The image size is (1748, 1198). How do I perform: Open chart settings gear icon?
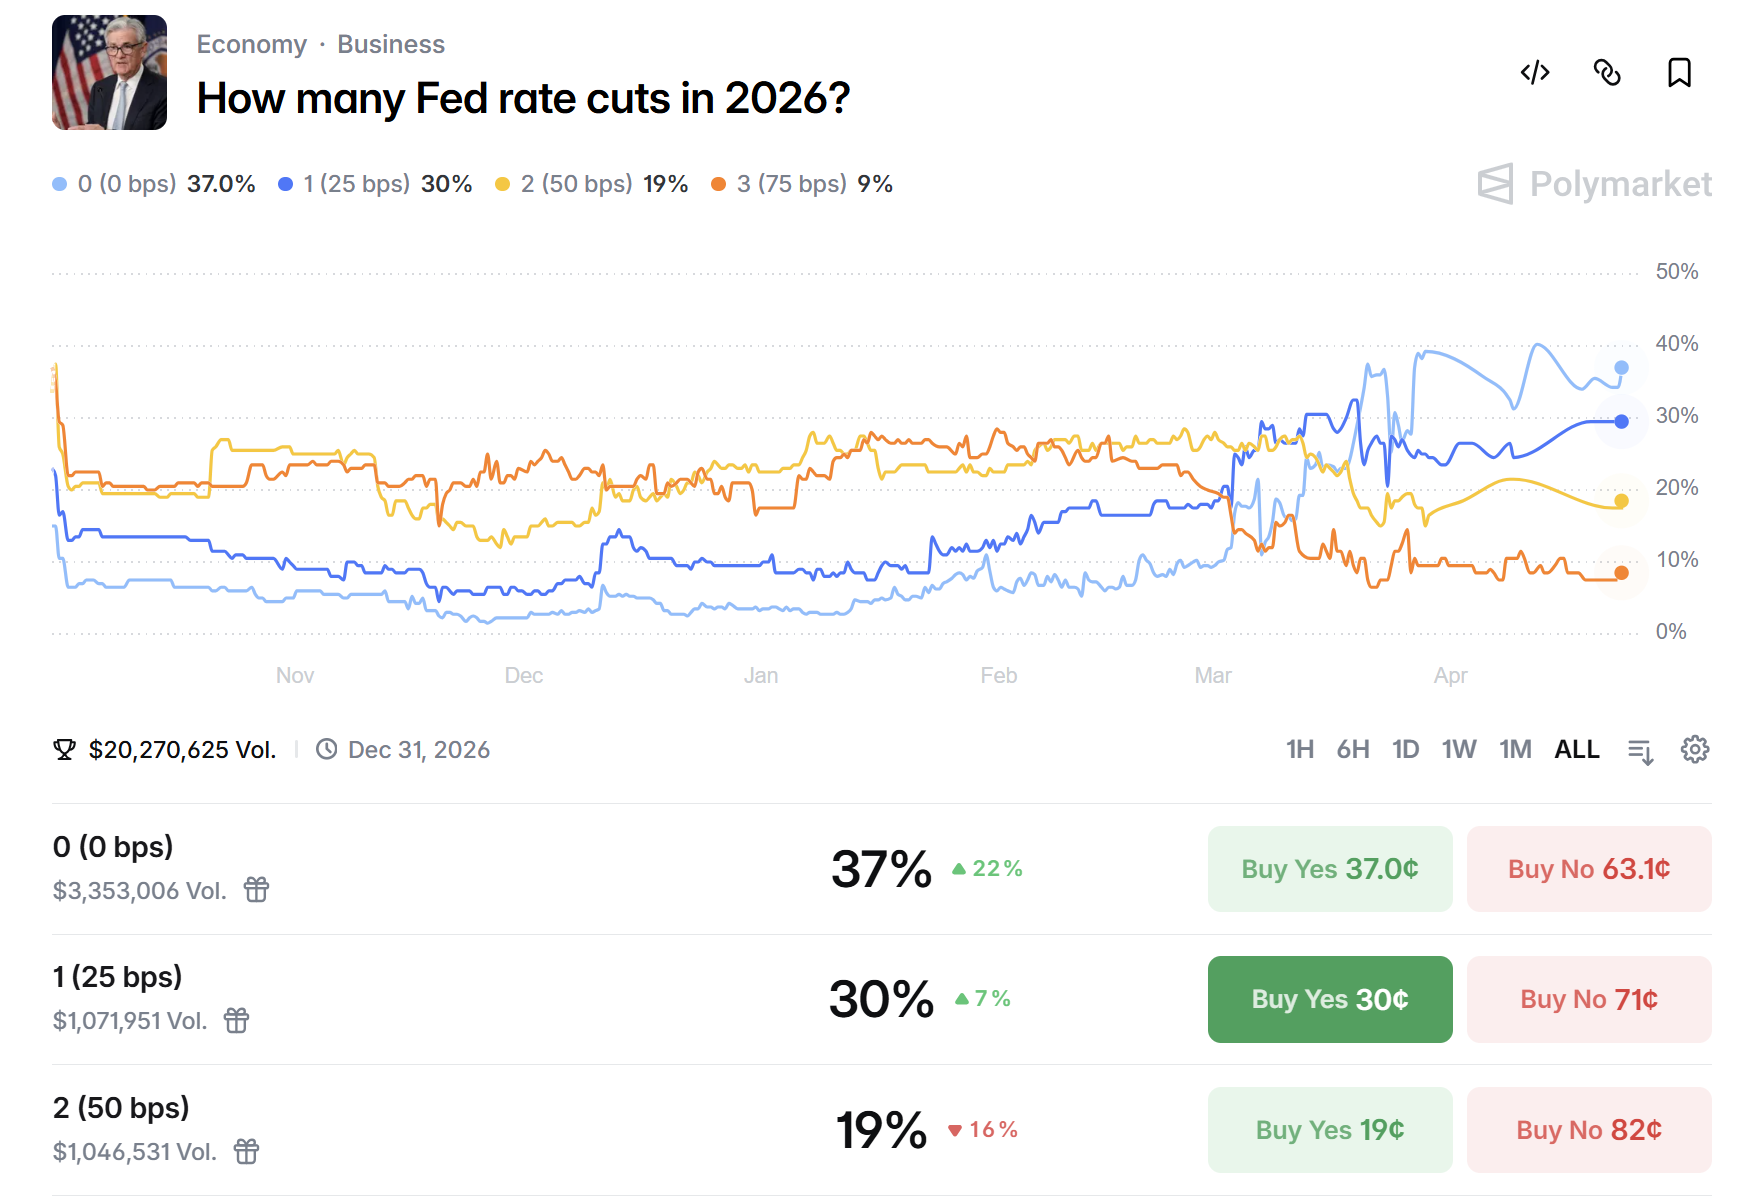(1695, 750)
